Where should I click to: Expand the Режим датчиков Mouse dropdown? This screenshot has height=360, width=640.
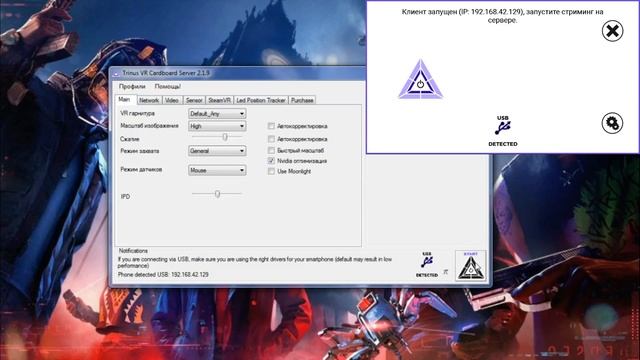pos(217,170)
